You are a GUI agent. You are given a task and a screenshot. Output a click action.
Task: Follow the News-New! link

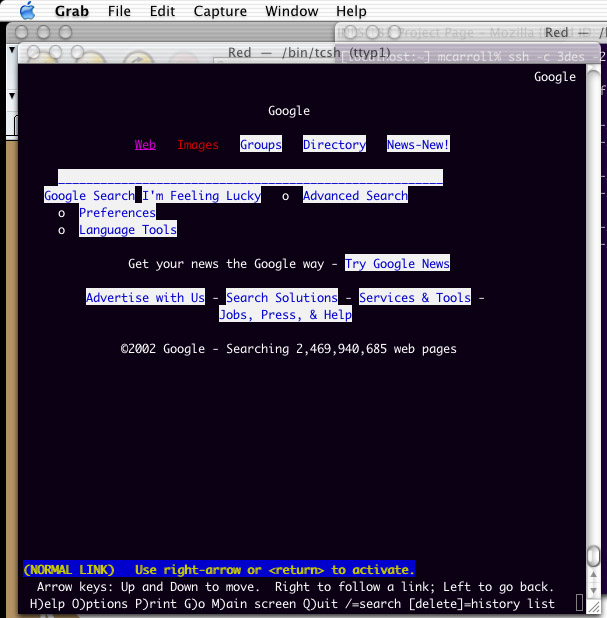(418, 144)
